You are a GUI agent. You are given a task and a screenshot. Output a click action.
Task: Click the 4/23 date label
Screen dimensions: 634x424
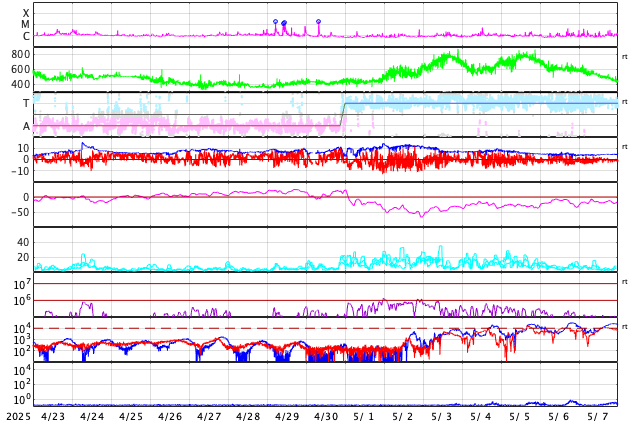point(53,417)
